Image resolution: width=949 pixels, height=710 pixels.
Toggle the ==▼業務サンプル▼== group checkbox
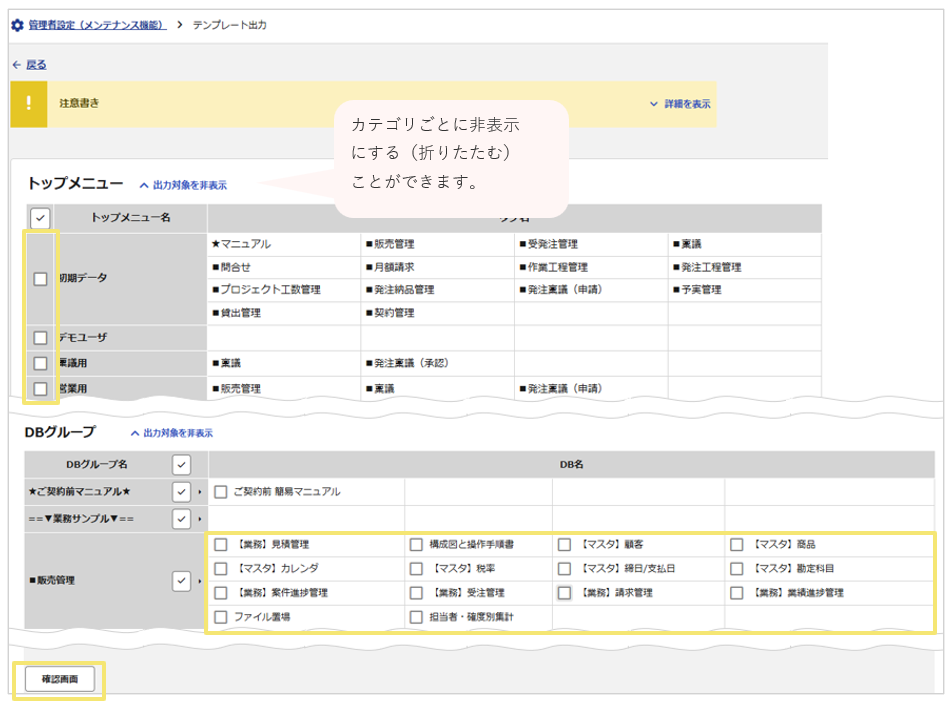tap(182, 519)
